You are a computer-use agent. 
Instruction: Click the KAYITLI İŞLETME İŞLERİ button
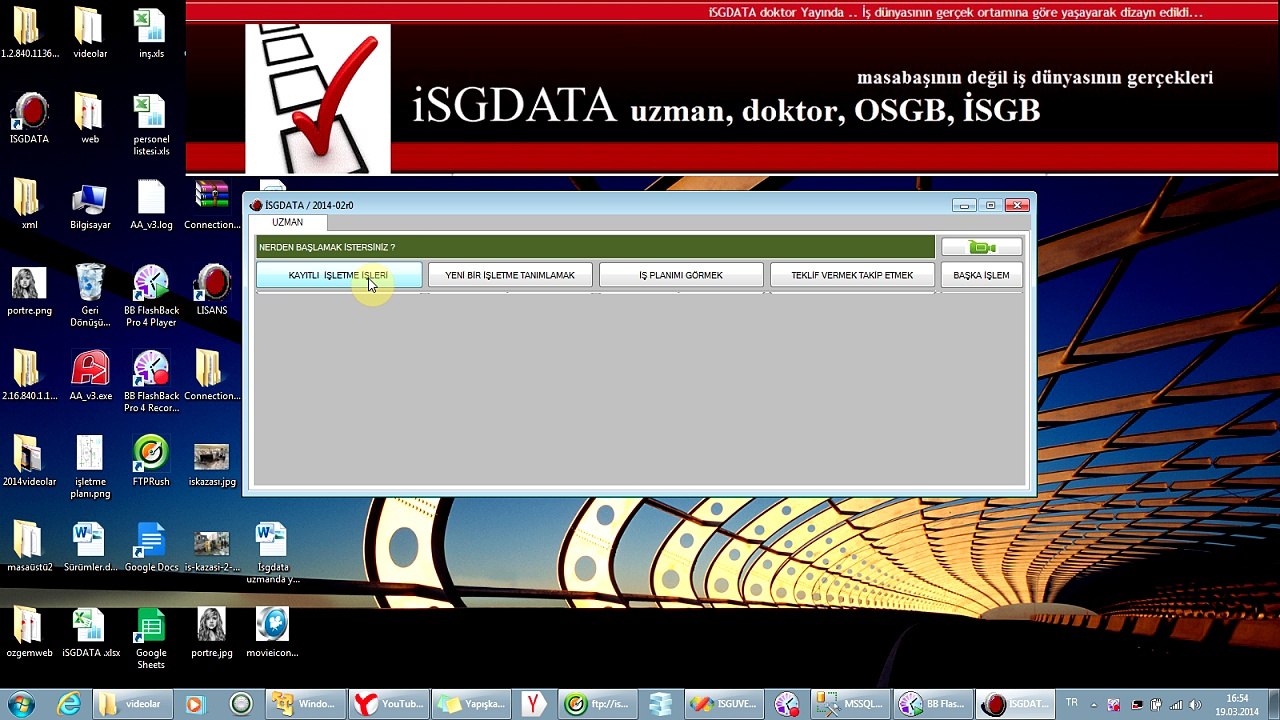tap(339, 275)
